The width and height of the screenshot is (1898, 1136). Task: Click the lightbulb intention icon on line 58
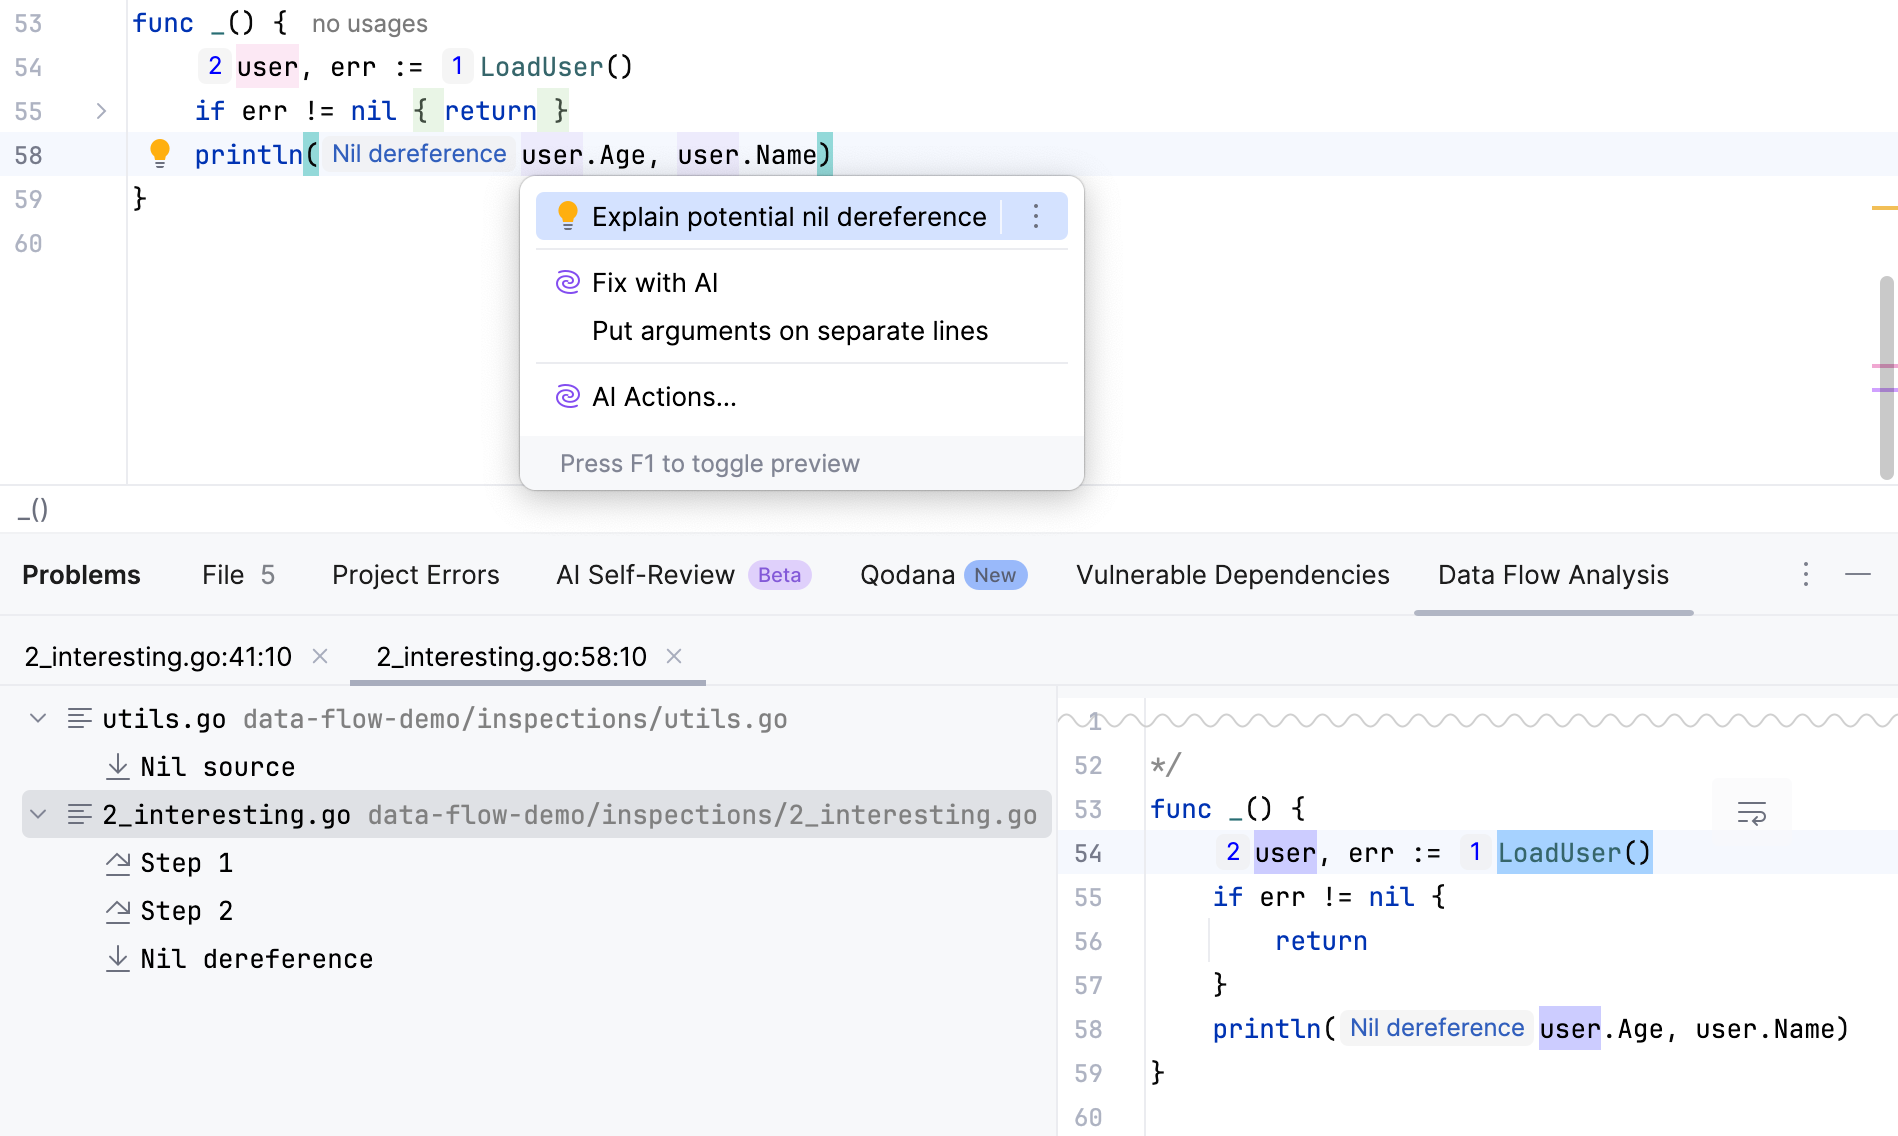pyautogui.click(x=162, y=154)
